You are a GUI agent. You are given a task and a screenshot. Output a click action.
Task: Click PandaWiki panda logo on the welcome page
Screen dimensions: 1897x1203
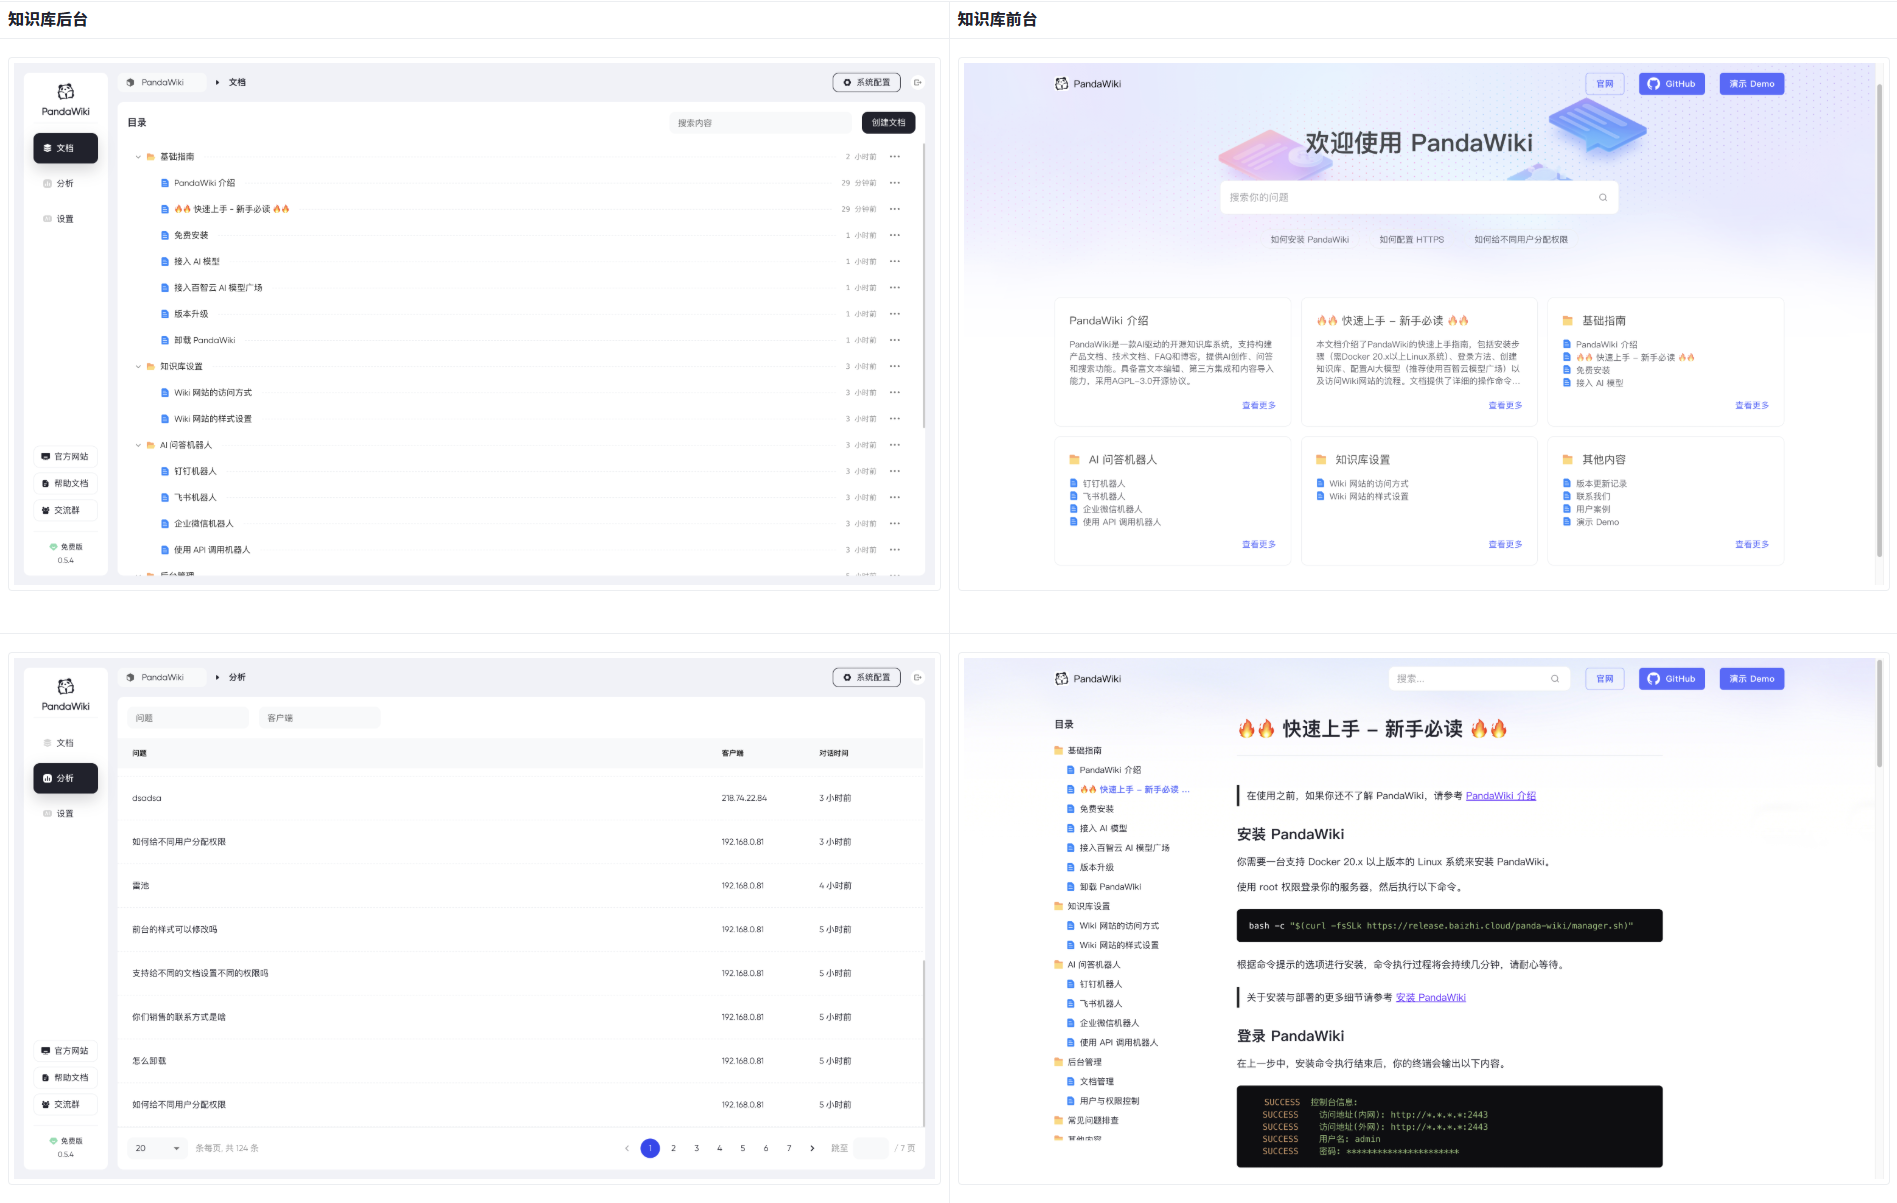[1061, 84]
